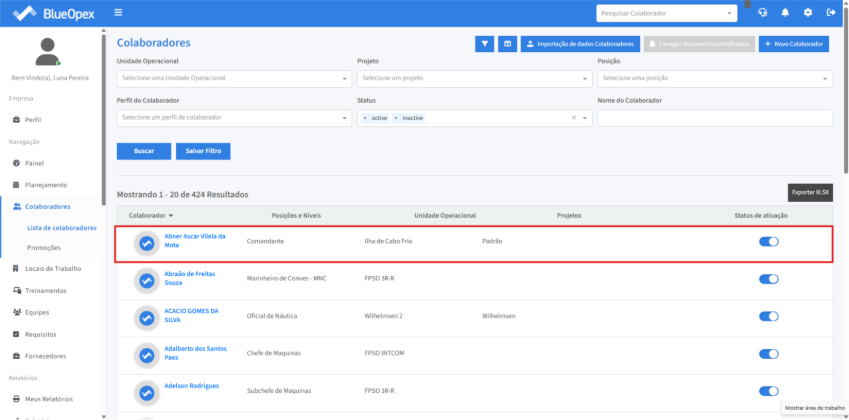
Task: Click the Comandante position cell
Action: tap(265, 241)
